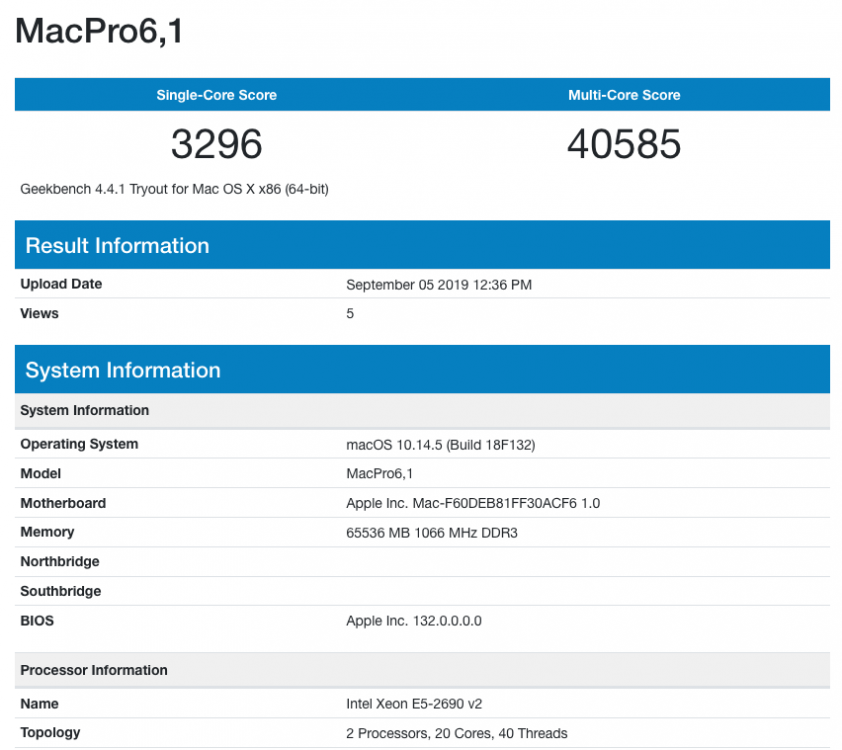
Task: Select the MacPro6,1 model value
Action: [380, 474]
